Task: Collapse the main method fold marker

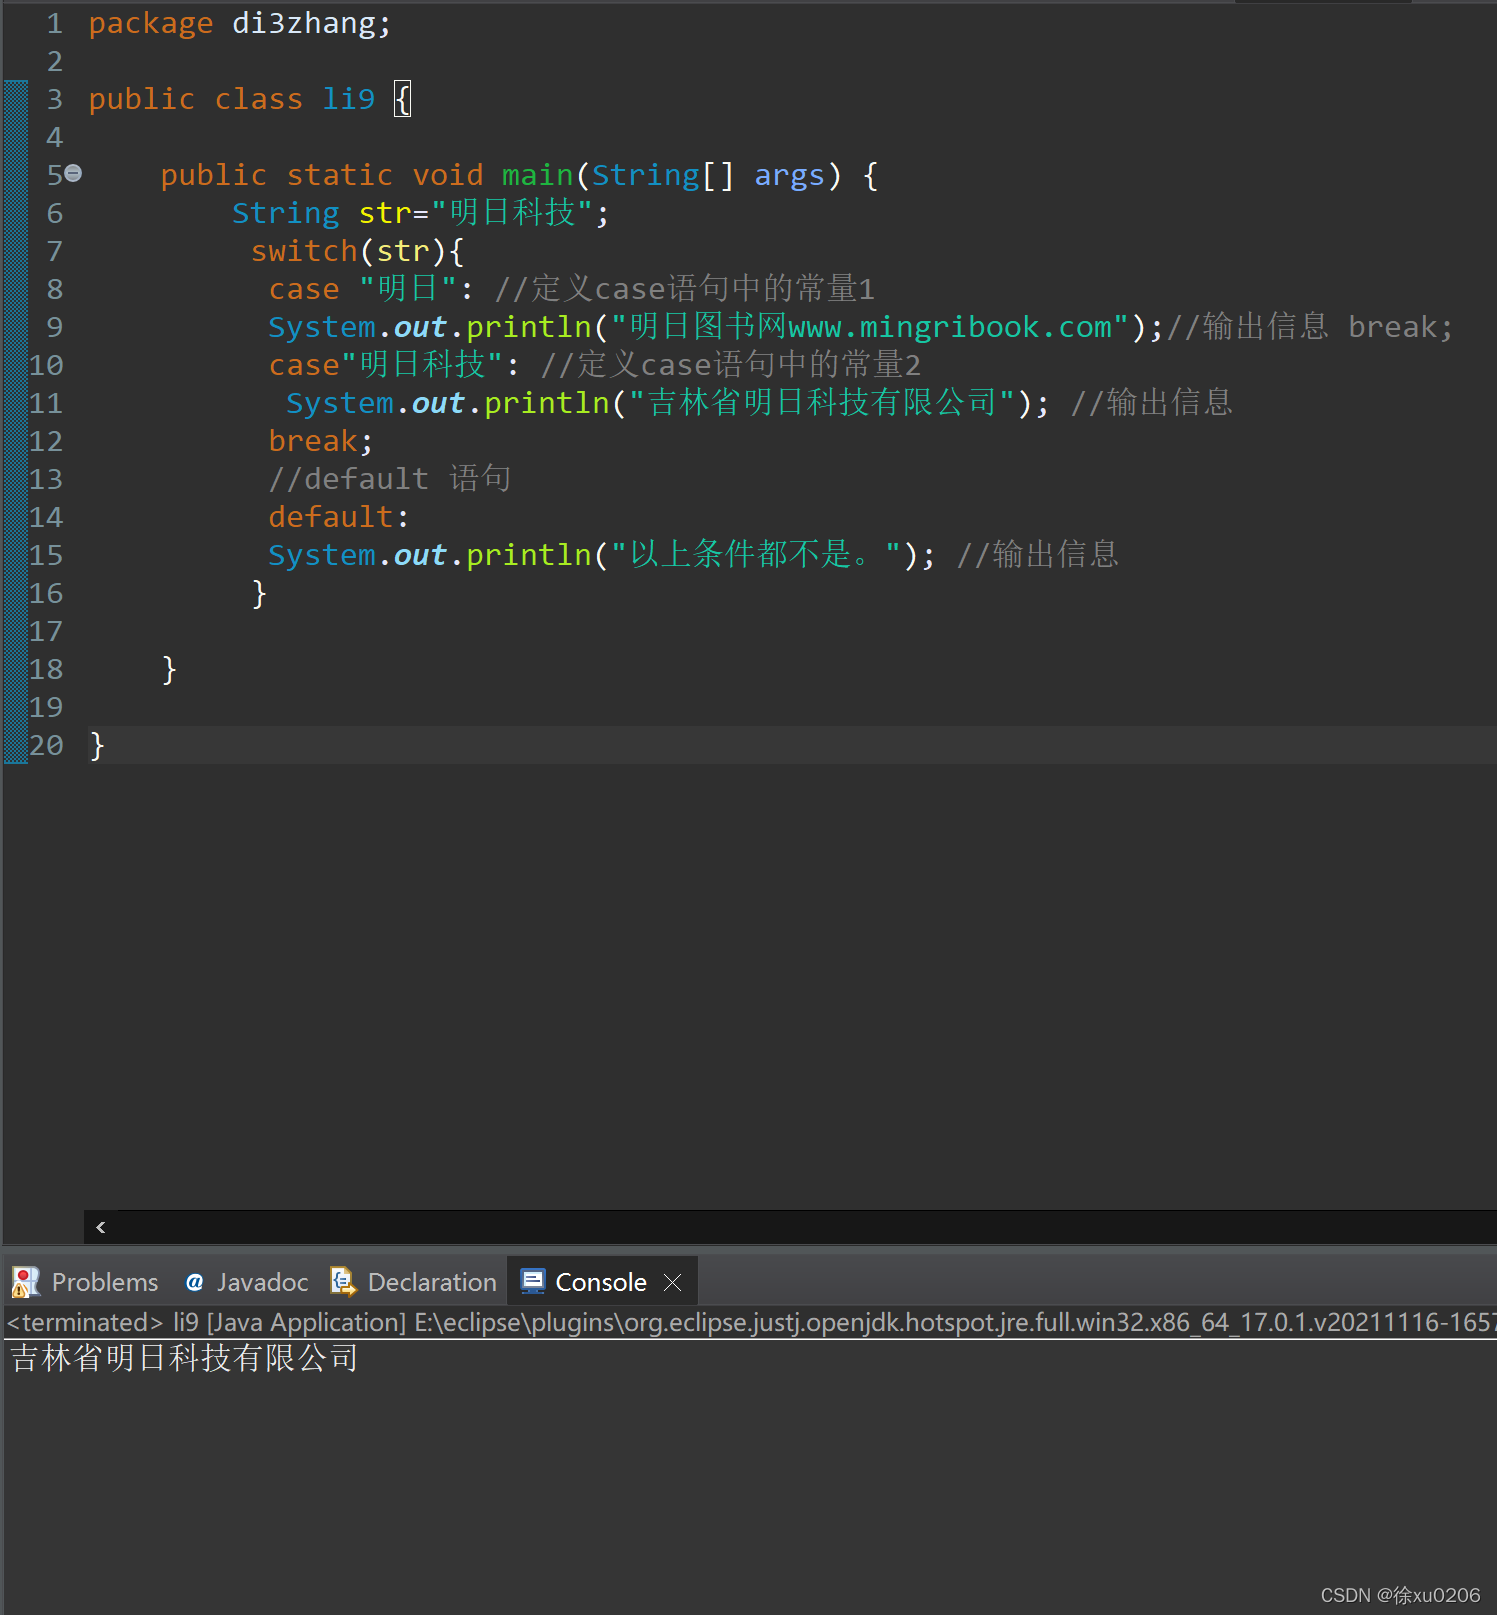Action: pos(74,174)
